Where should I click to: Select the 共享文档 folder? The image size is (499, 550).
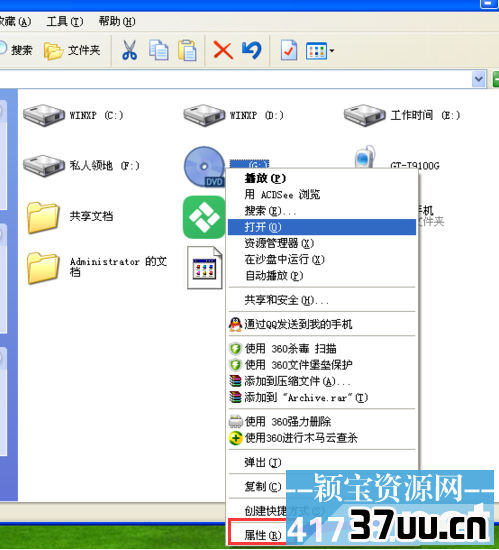[x=70, y=217]
